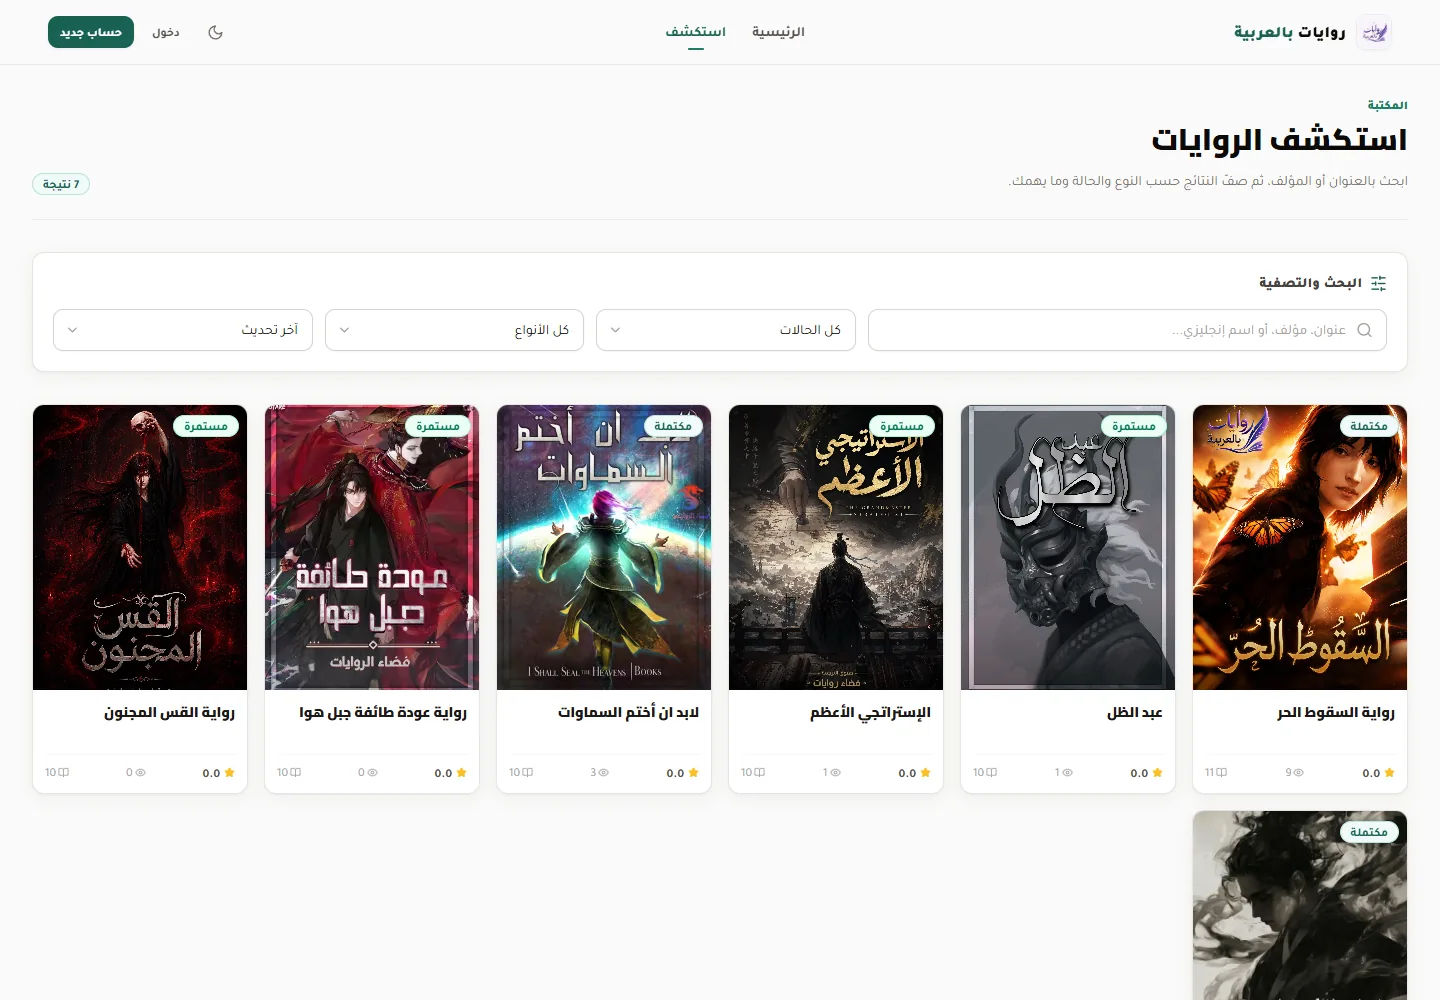Click star rating icon on السقوط الحر card
The image size is (1440, 1000).
pos(1389,773)
